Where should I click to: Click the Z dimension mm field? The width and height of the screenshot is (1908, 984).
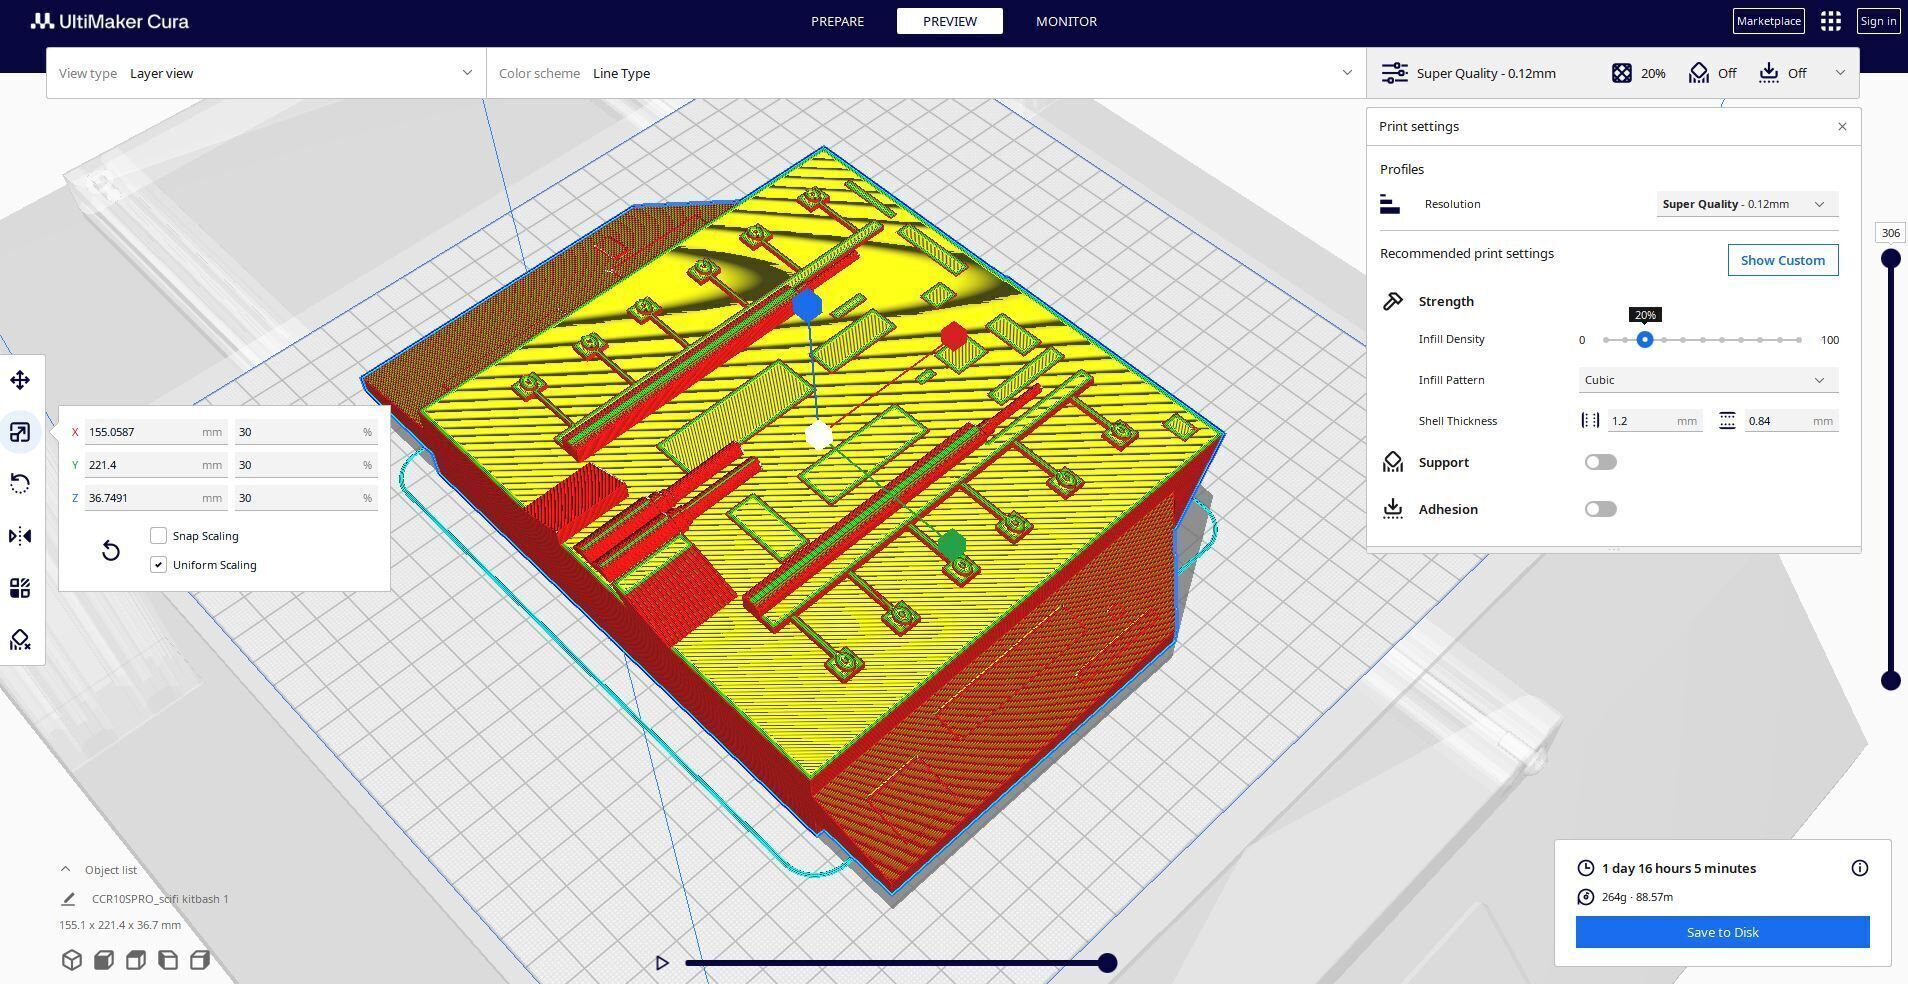pos(156,498)
